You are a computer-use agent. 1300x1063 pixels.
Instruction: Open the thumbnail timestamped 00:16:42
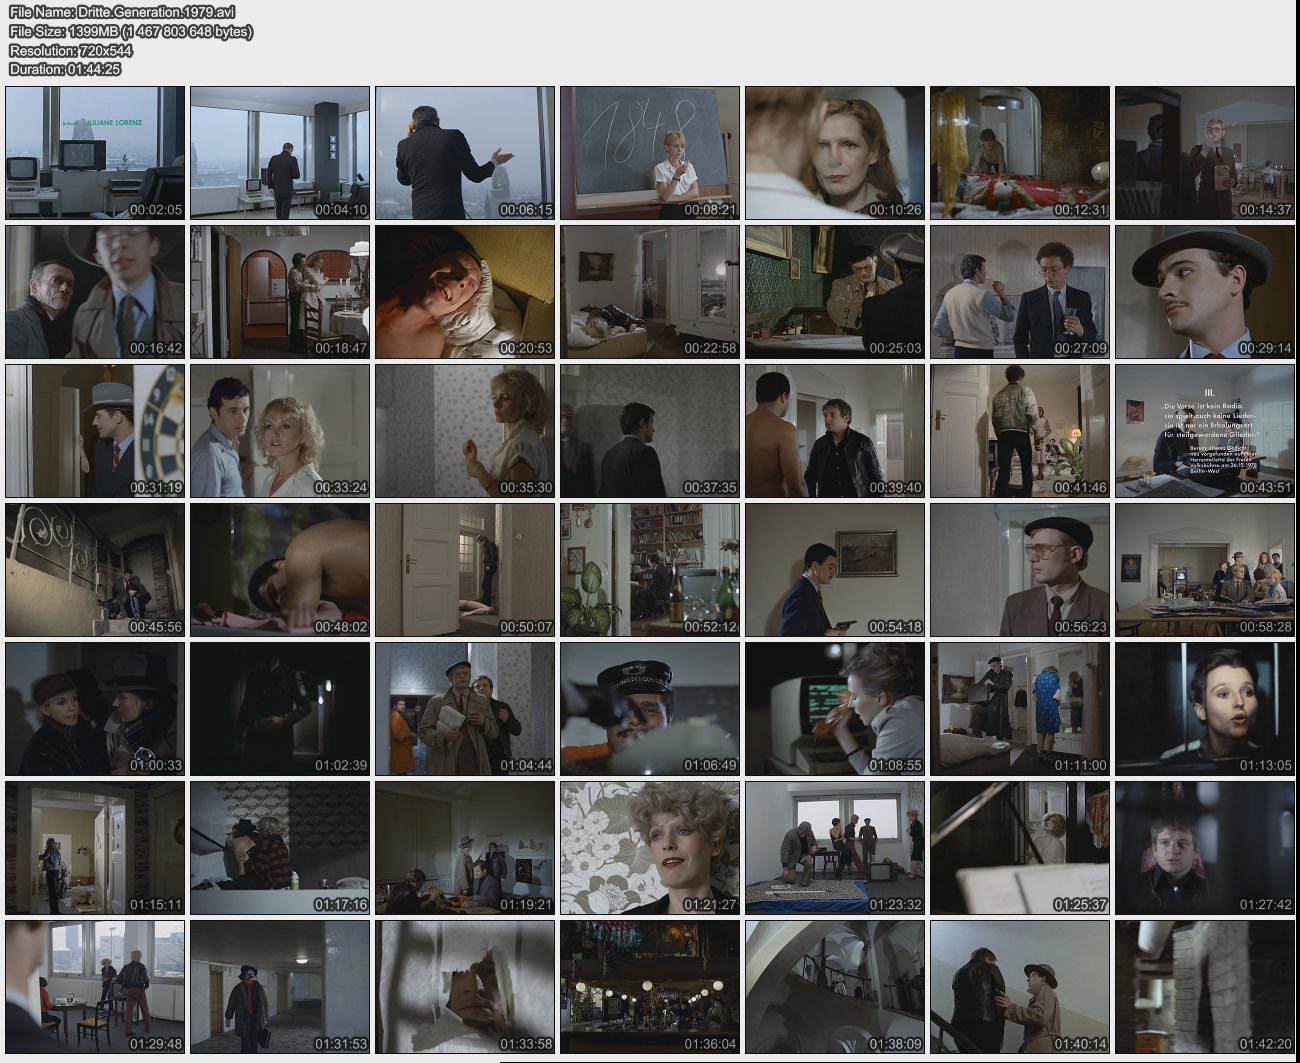click(95, 291)
